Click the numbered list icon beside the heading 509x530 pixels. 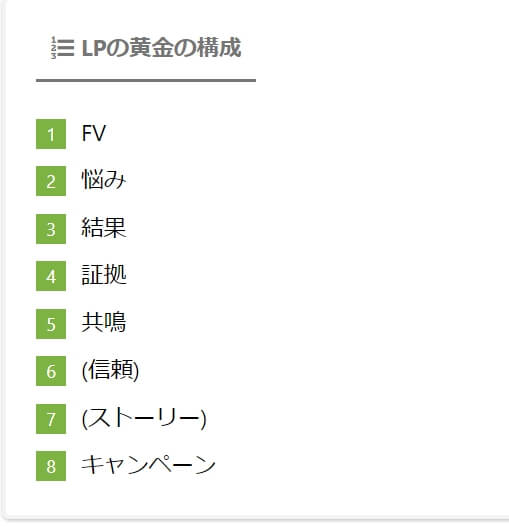tap(62, 48)
